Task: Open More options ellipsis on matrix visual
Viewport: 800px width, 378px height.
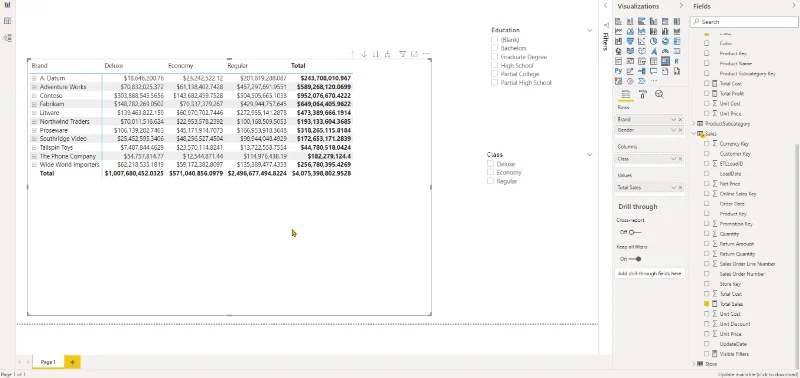Action: [x=426, y=54]
